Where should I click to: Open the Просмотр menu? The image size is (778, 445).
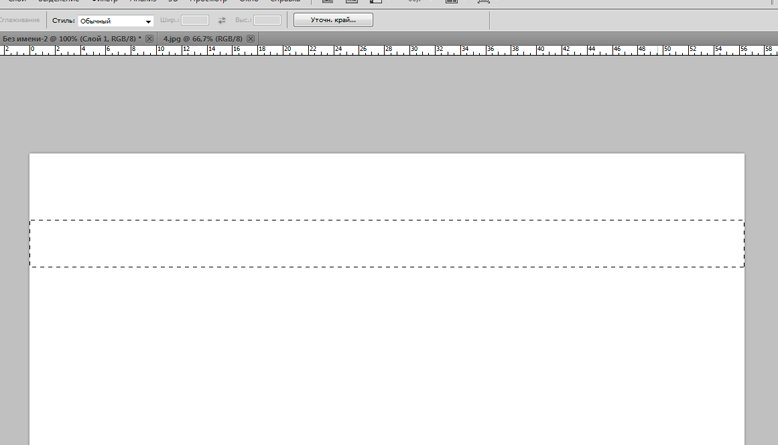[208, 1]
